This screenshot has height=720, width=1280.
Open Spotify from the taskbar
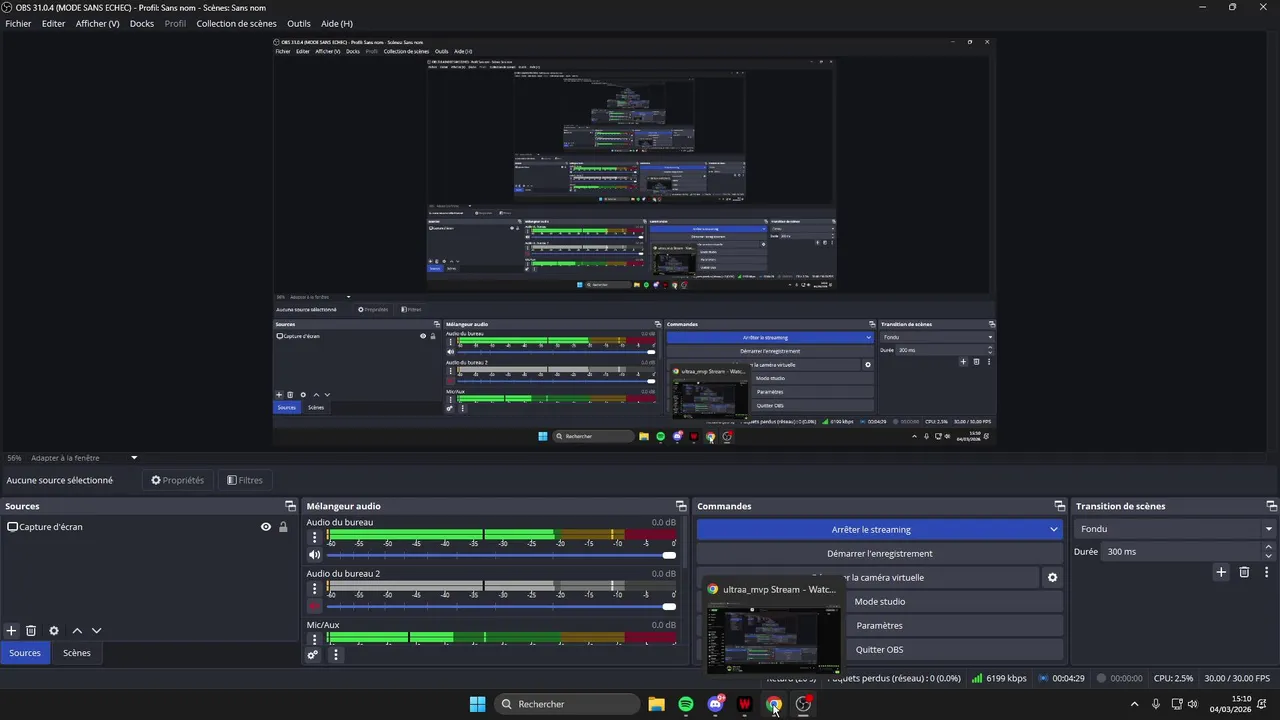686,704
